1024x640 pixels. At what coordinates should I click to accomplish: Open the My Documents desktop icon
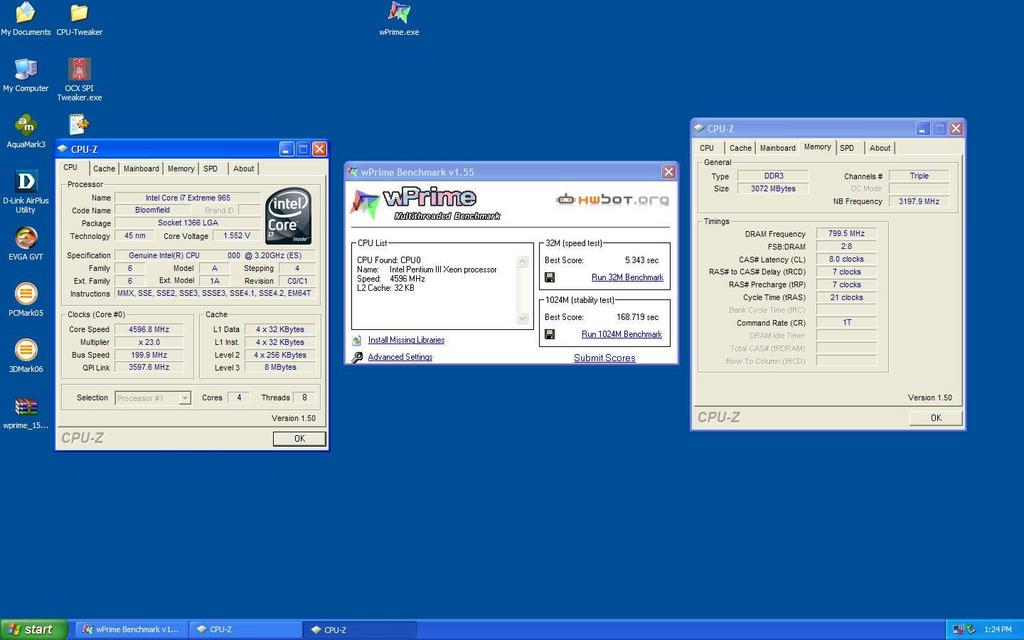point(25,19)
